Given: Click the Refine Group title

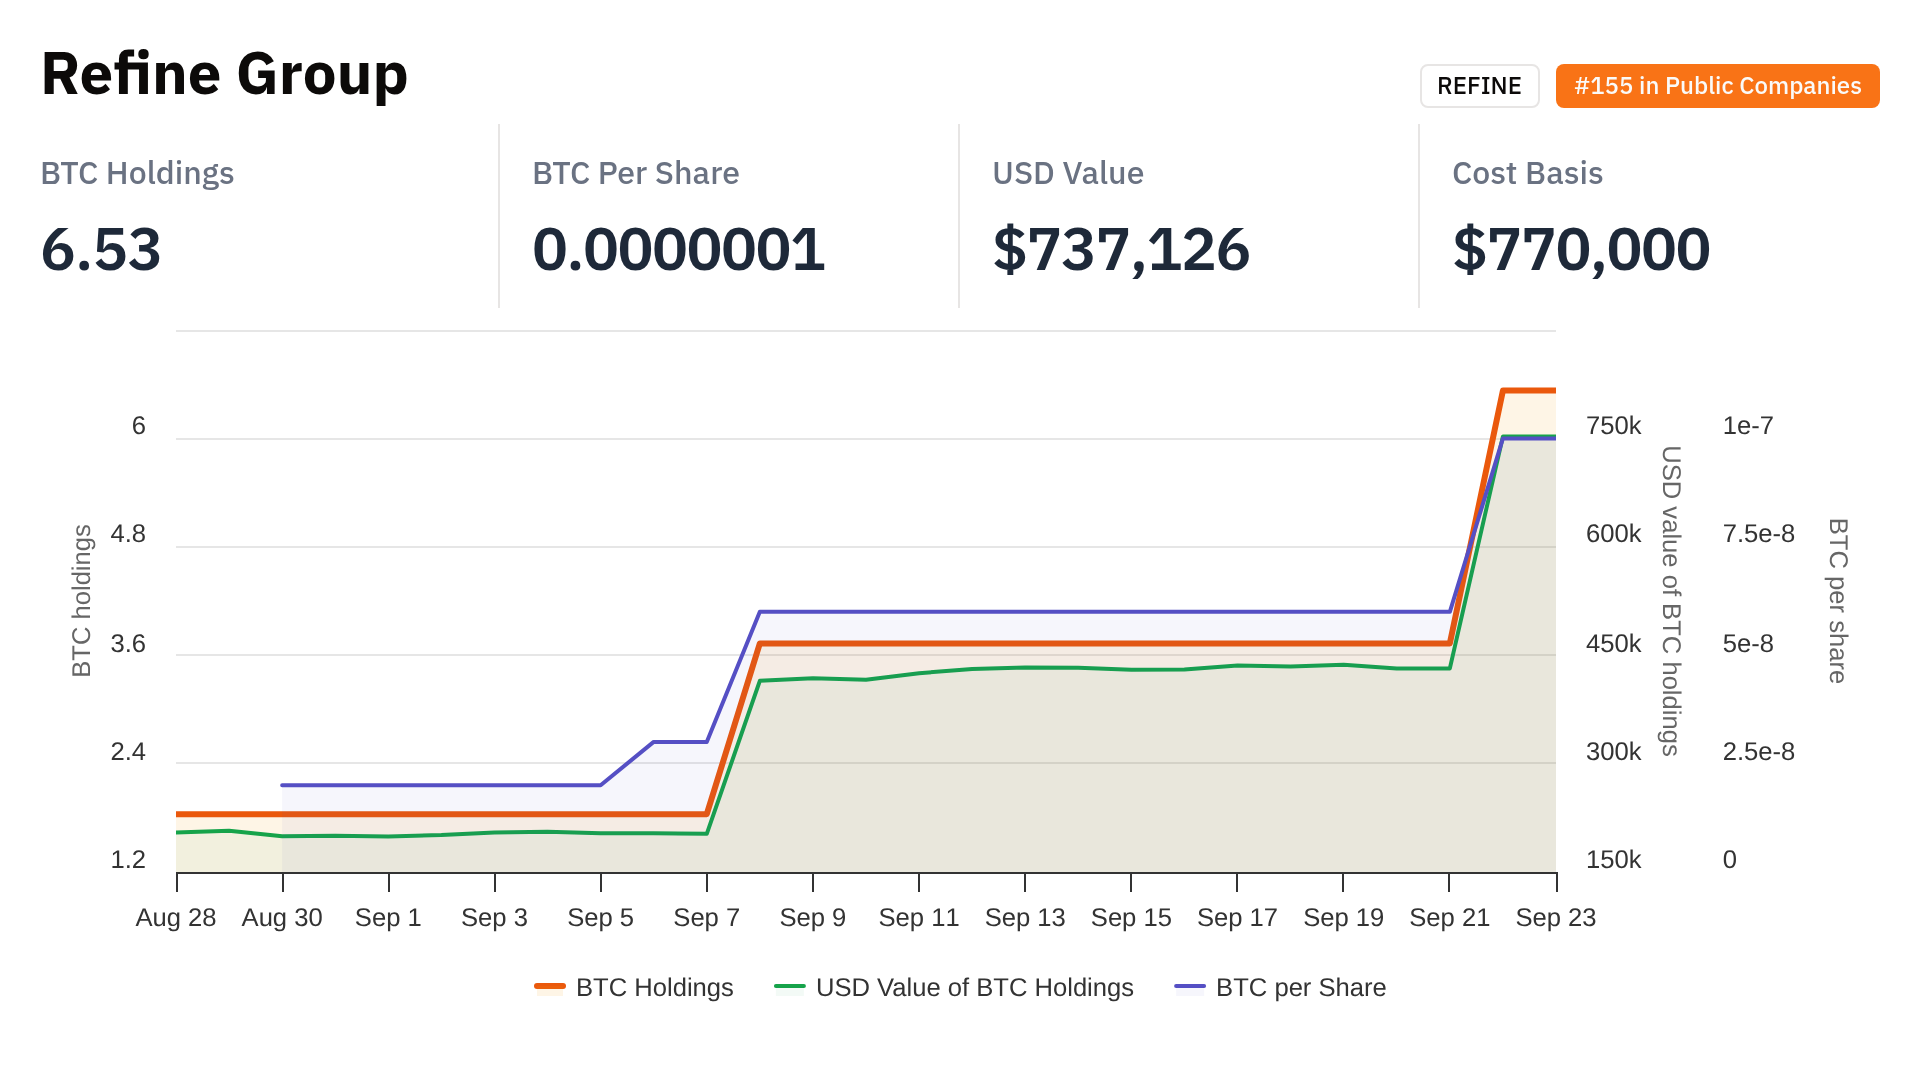Looking at the screenshot, I should [224, 74].
